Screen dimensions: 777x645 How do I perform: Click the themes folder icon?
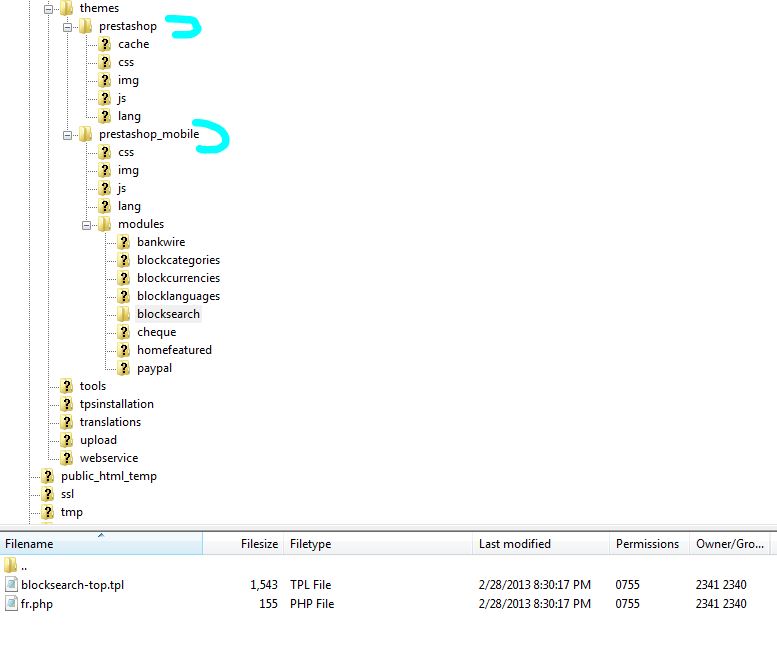tap(66, 8)
